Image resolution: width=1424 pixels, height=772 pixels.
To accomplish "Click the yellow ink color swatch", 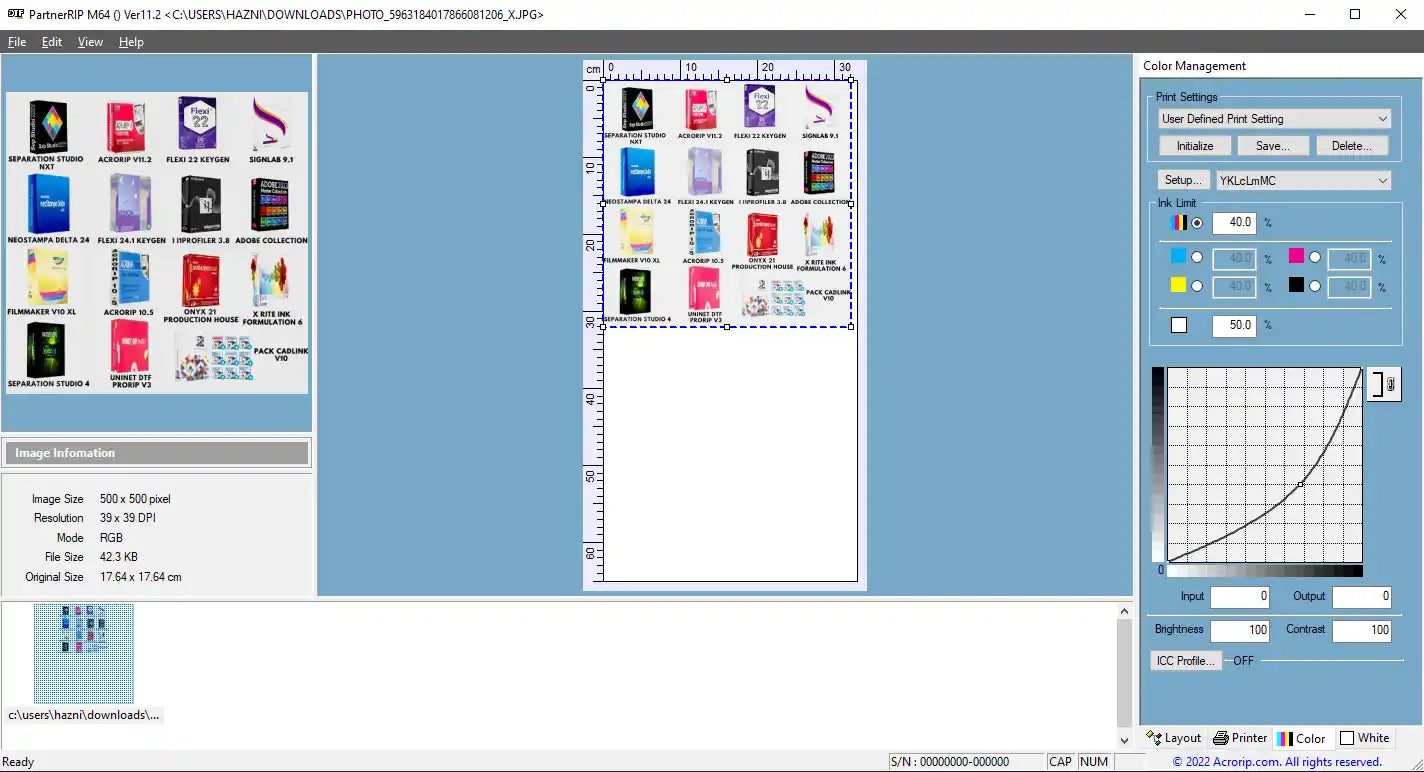I will (x=1178, y=285).
